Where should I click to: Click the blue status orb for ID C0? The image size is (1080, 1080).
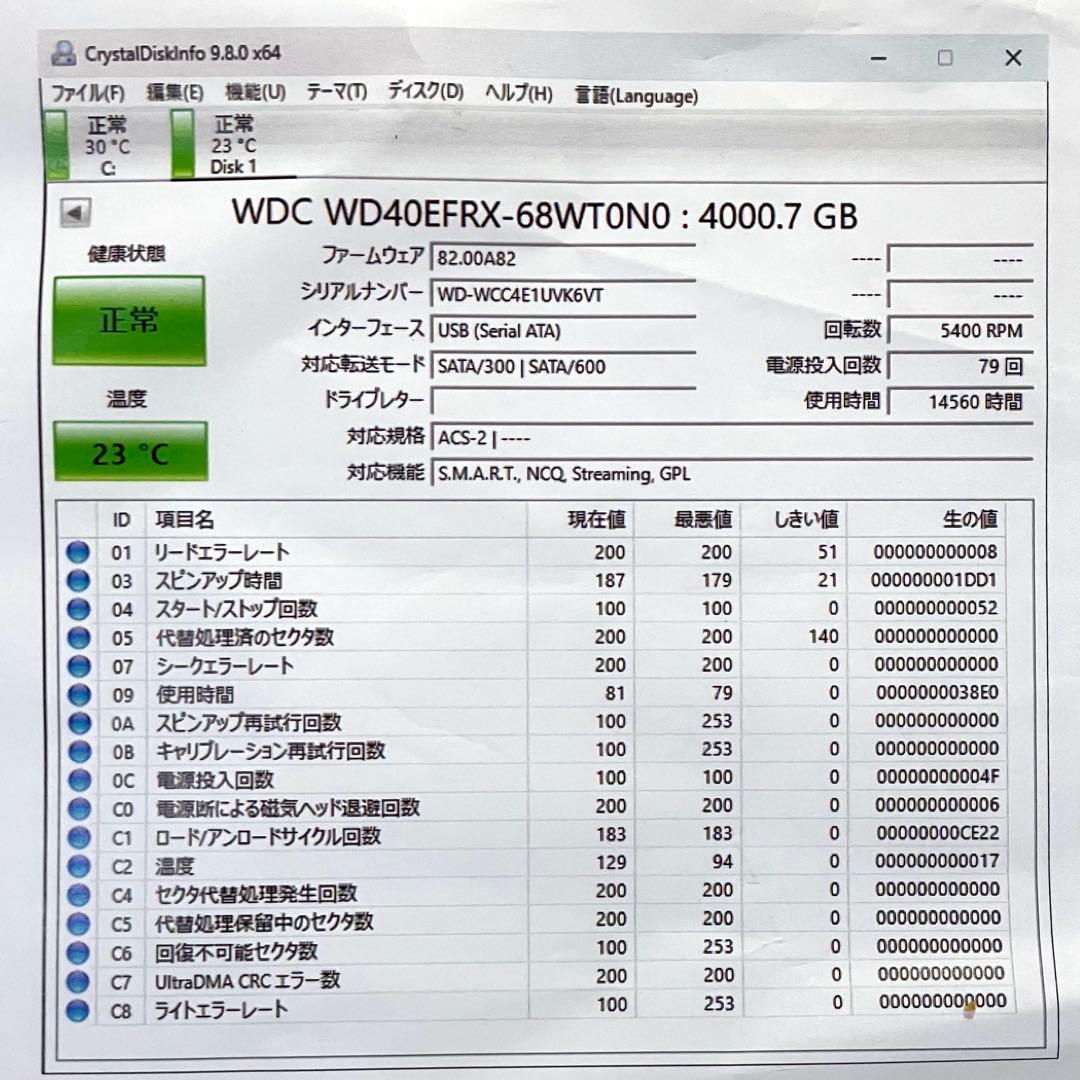pos(80,809)
